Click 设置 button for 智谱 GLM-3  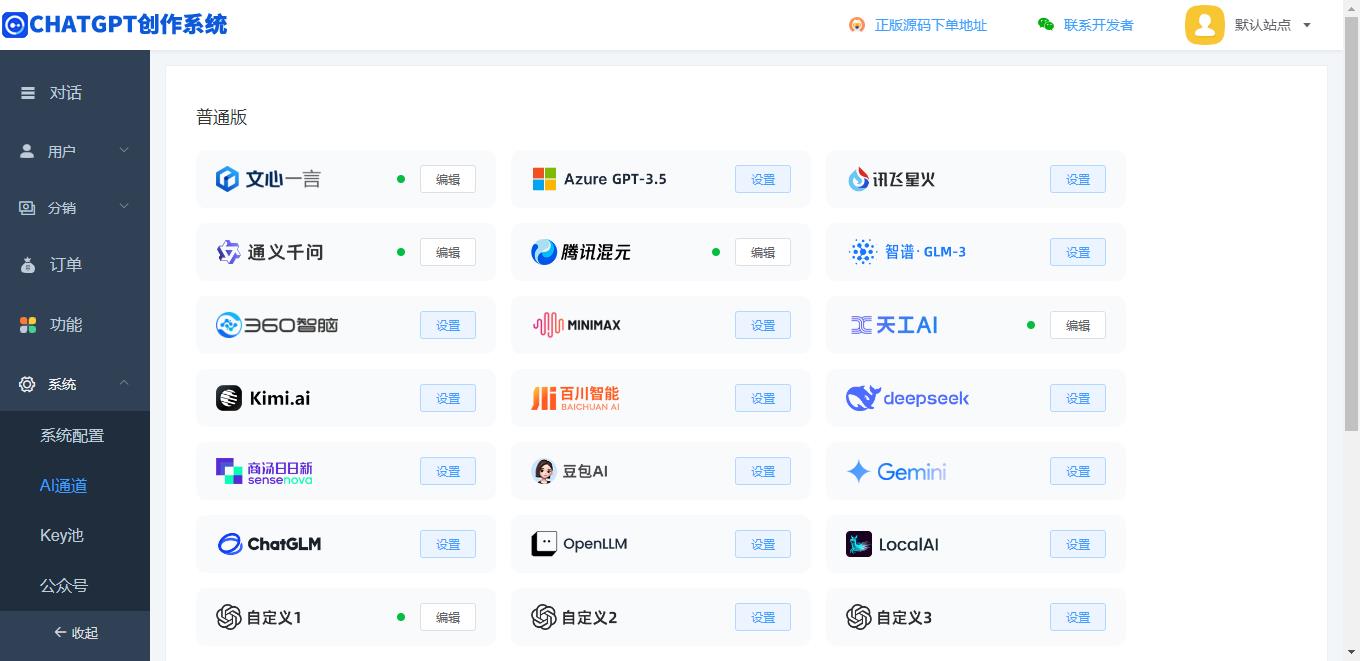point(1078,253)
